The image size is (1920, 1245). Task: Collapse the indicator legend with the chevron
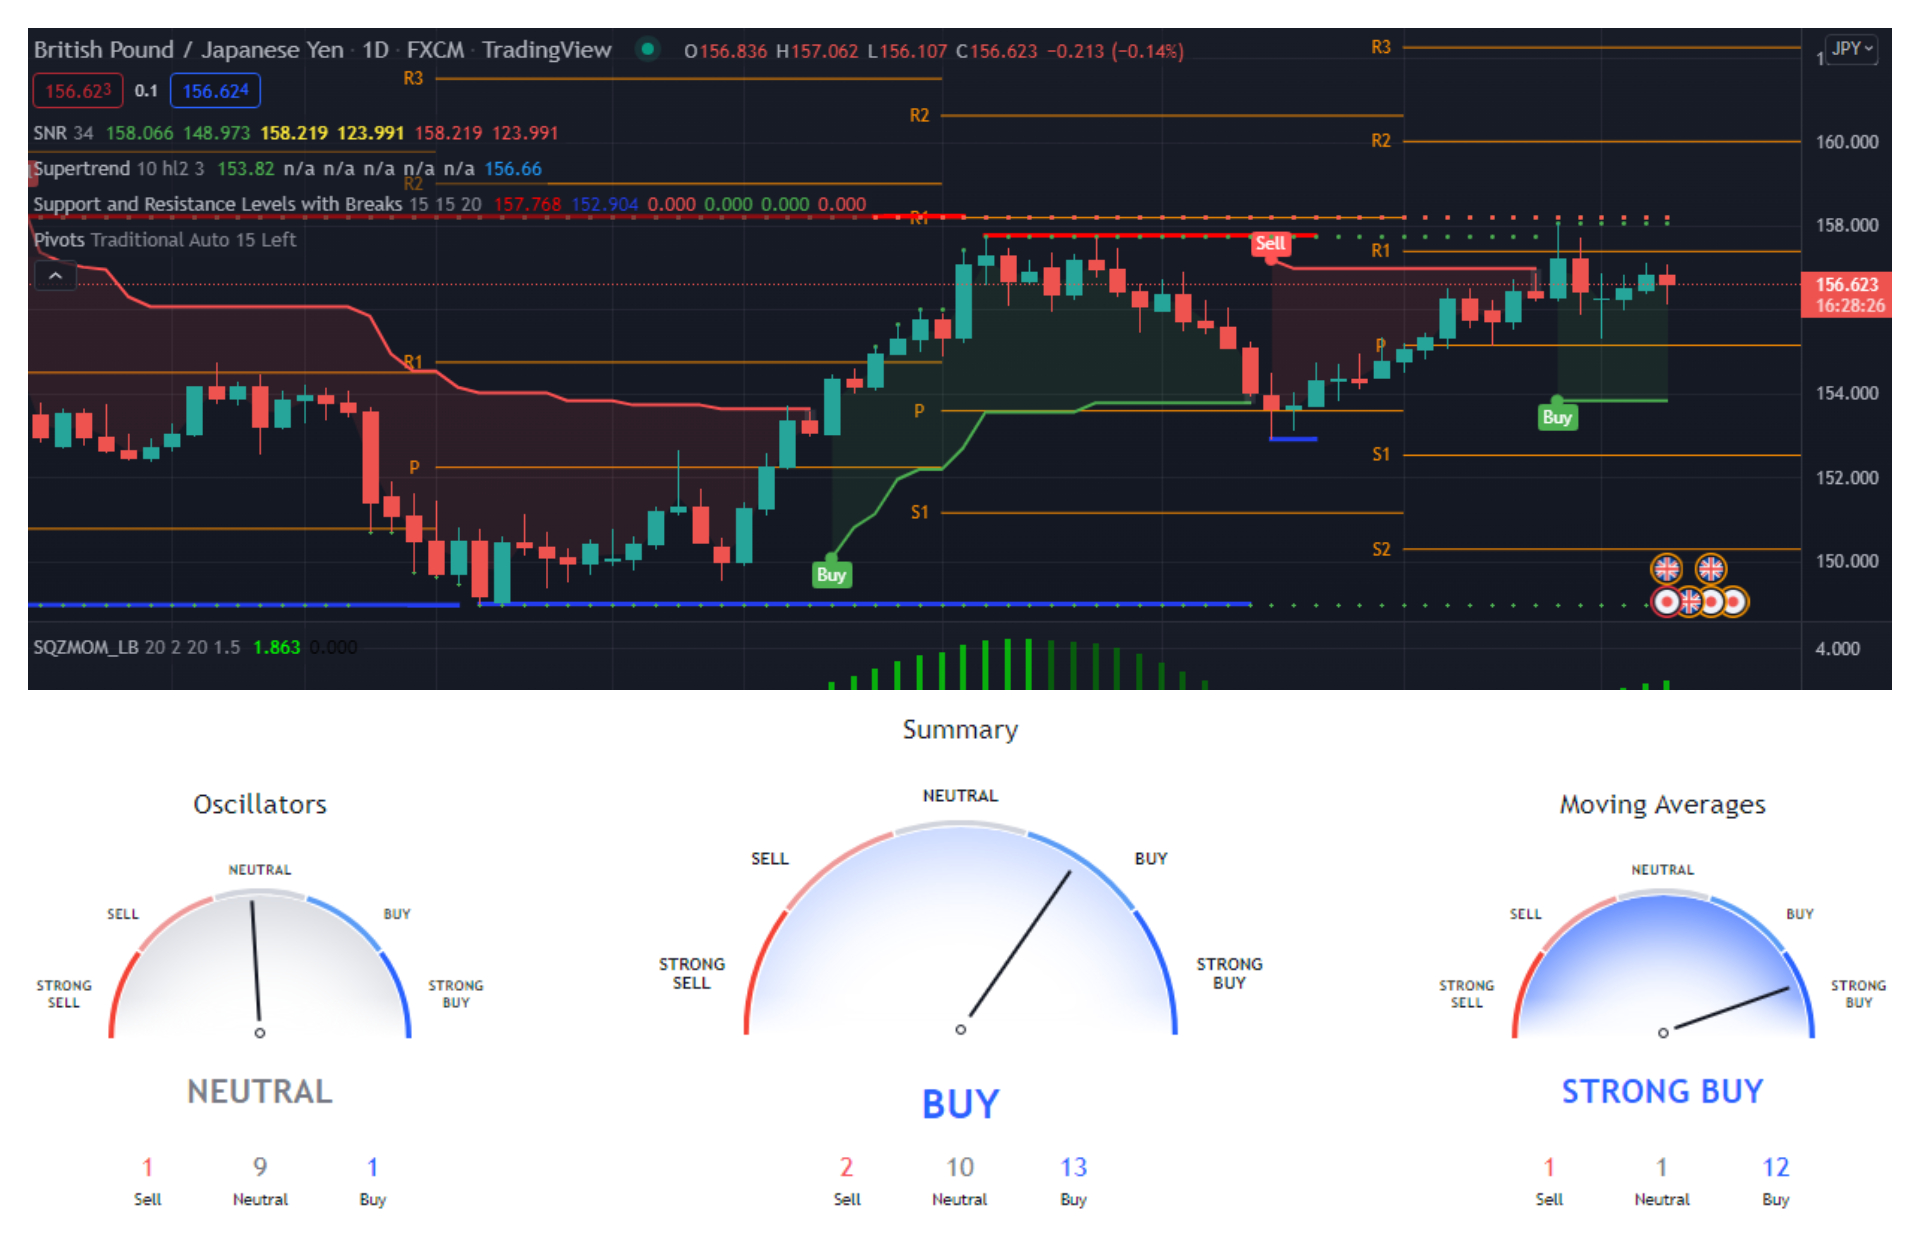point(56,275)
